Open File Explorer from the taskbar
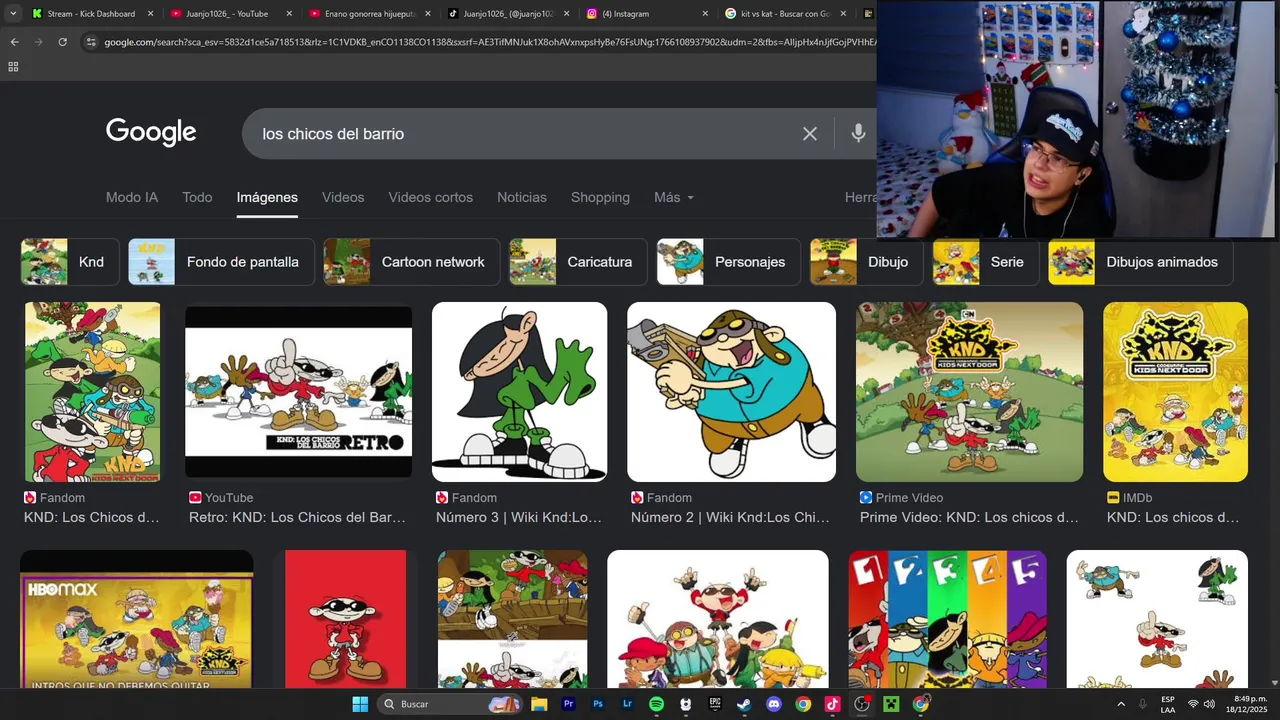This screenshot has height=720, width=1280. pyautogui.click(x=539, y=704)
